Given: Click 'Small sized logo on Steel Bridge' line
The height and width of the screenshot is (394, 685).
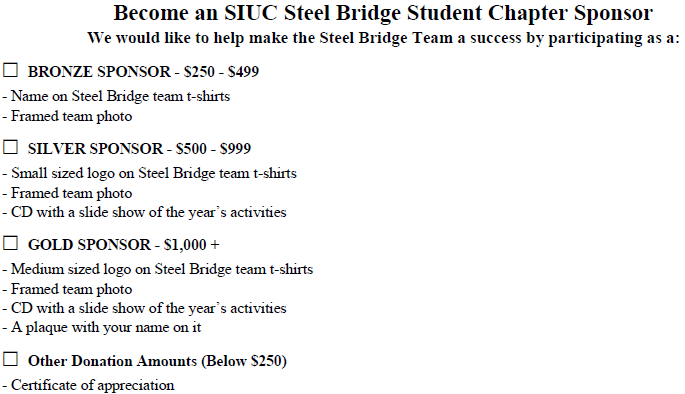Looking at the screenshot, I should (x=149, y=173).
